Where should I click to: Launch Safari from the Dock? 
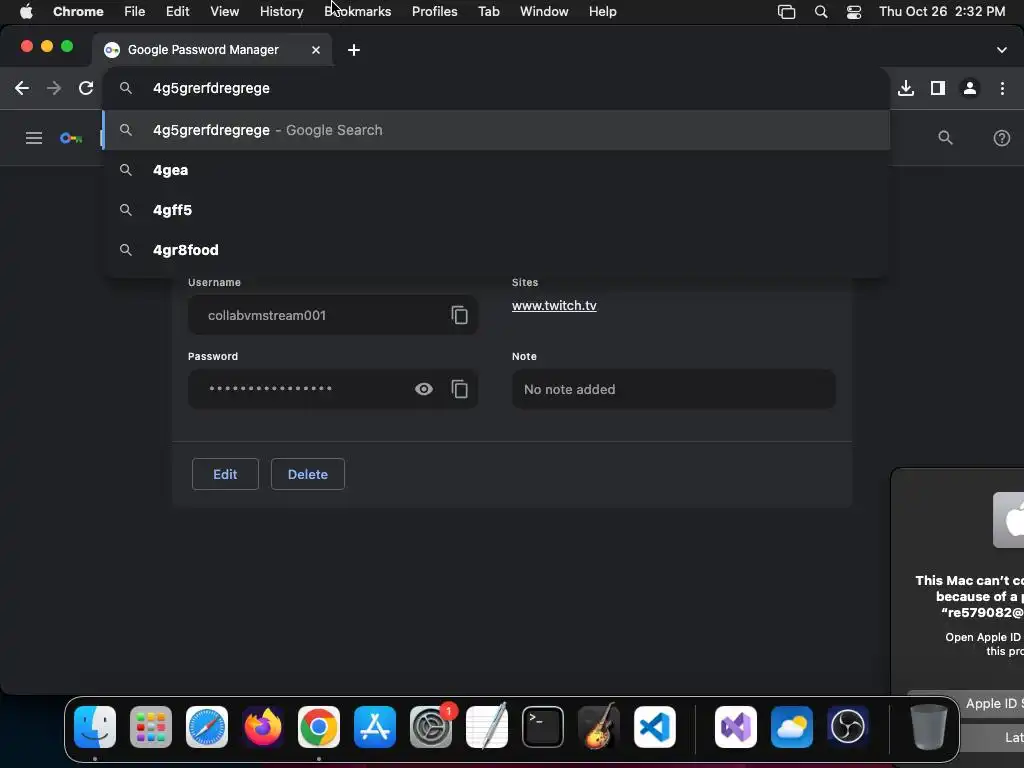(207, 726)
